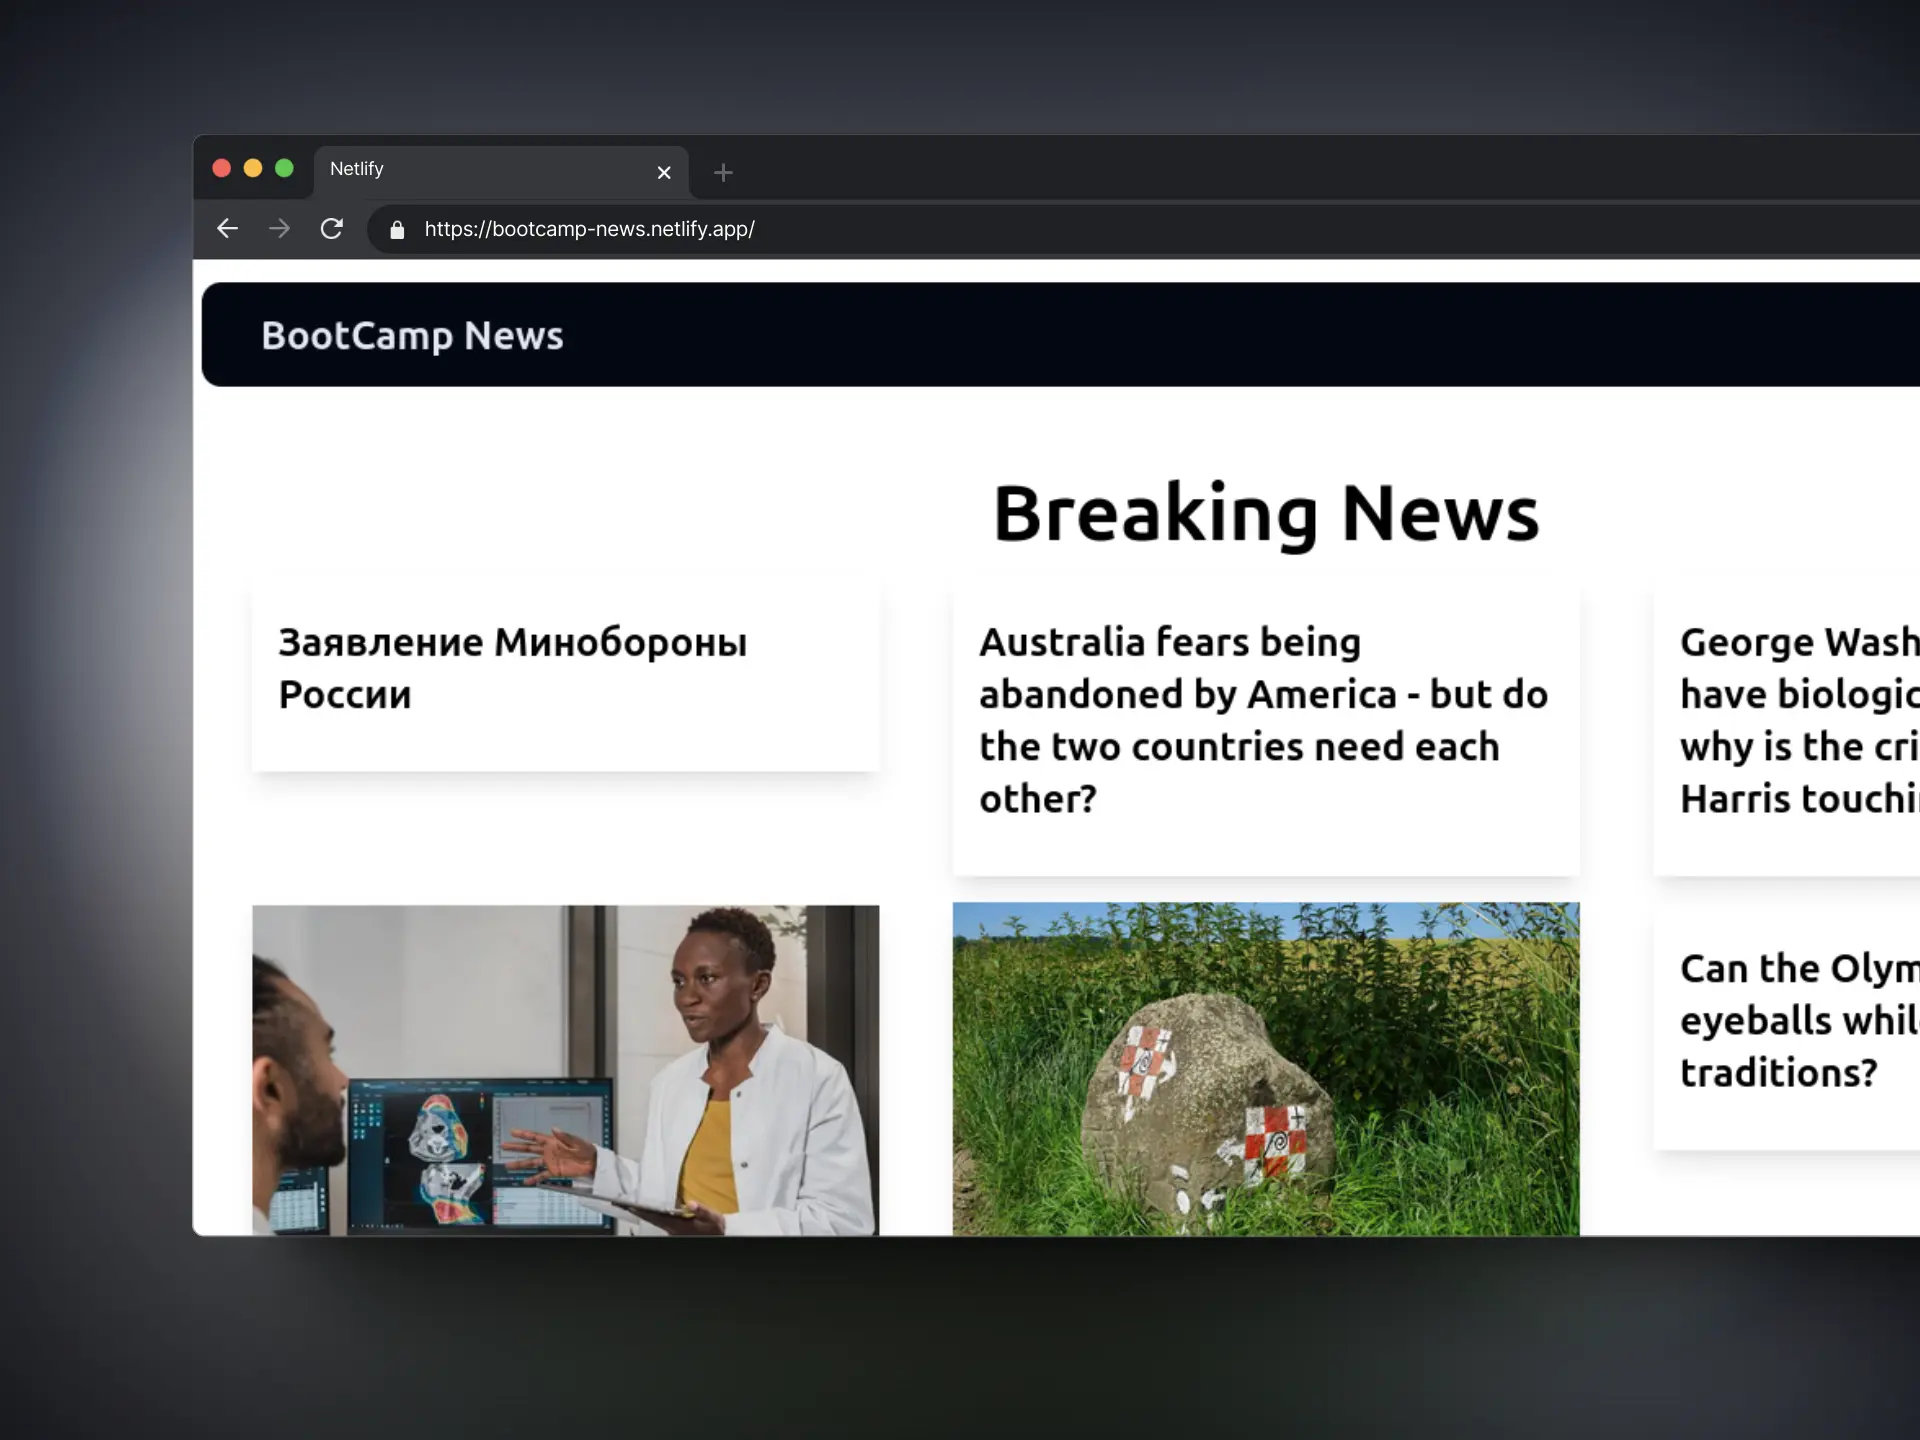Viewport: 1920px width, 1440px height.
Task: Open a new browser tab with the plus icon
Action: point(723,173)
